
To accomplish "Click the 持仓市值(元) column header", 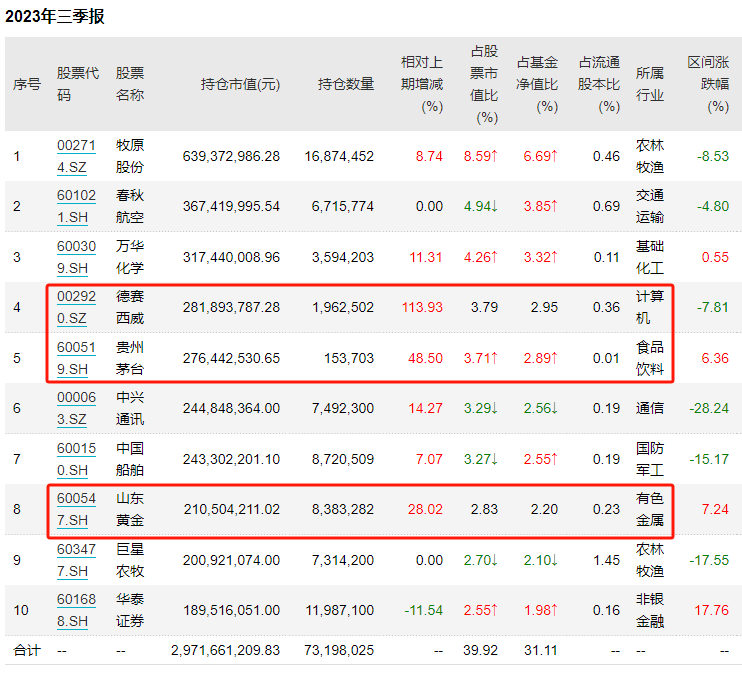I will [240, 84].
